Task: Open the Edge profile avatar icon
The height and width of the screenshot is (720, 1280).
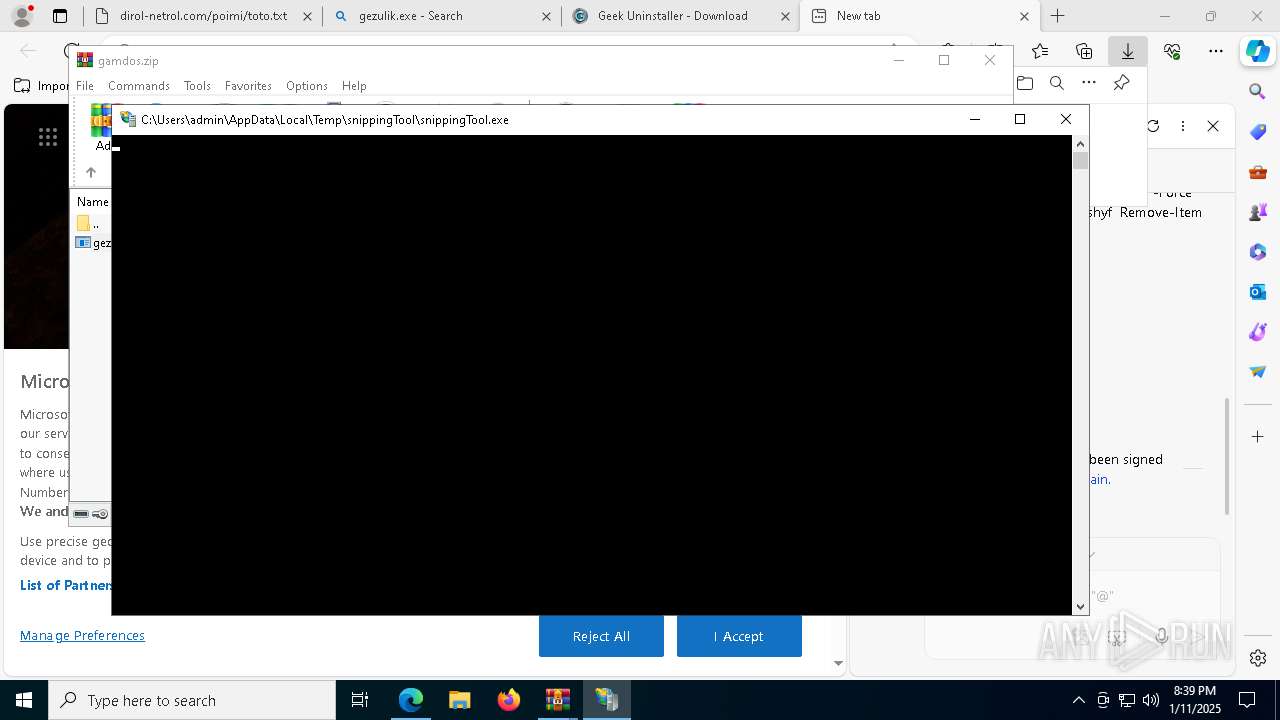Action: coord(22,16)
